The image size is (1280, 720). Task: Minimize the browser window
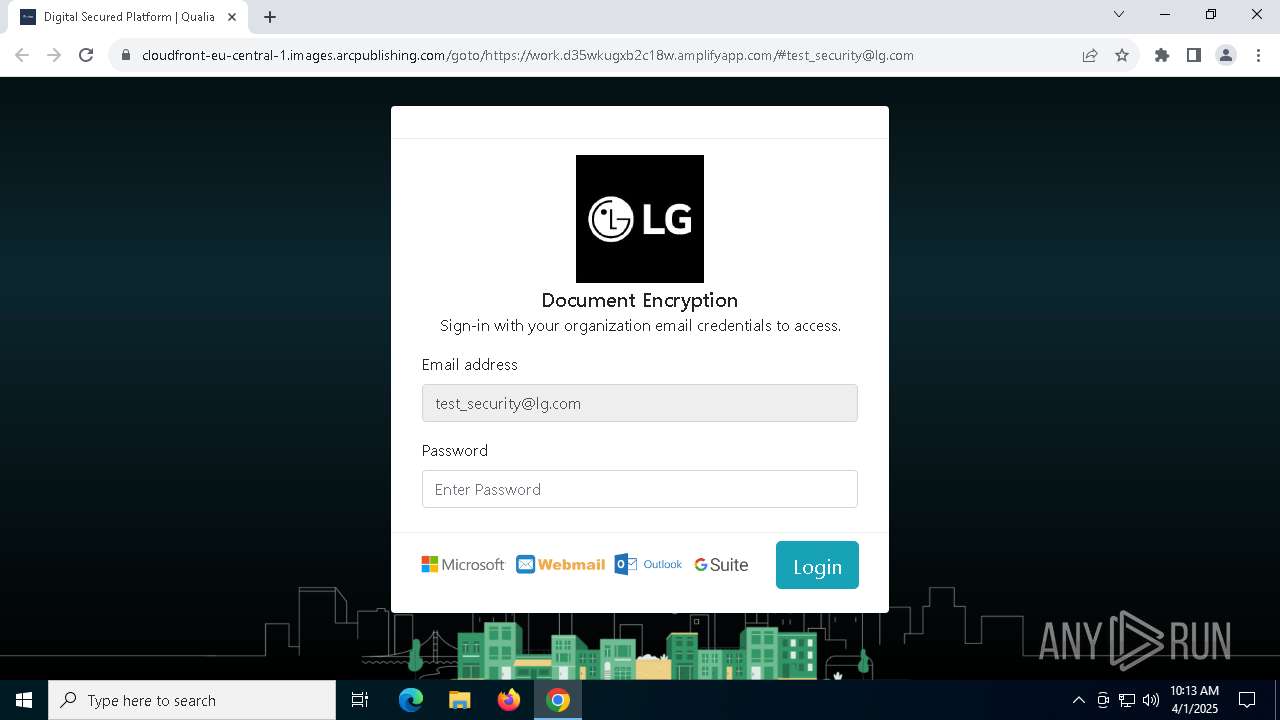(x=1165, y=15)
